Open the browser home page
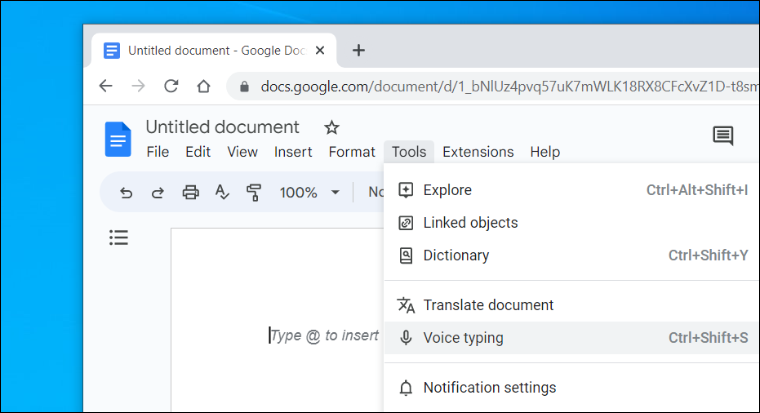The image size is (760, 413). pyautogui.click(x=204, y=86)
